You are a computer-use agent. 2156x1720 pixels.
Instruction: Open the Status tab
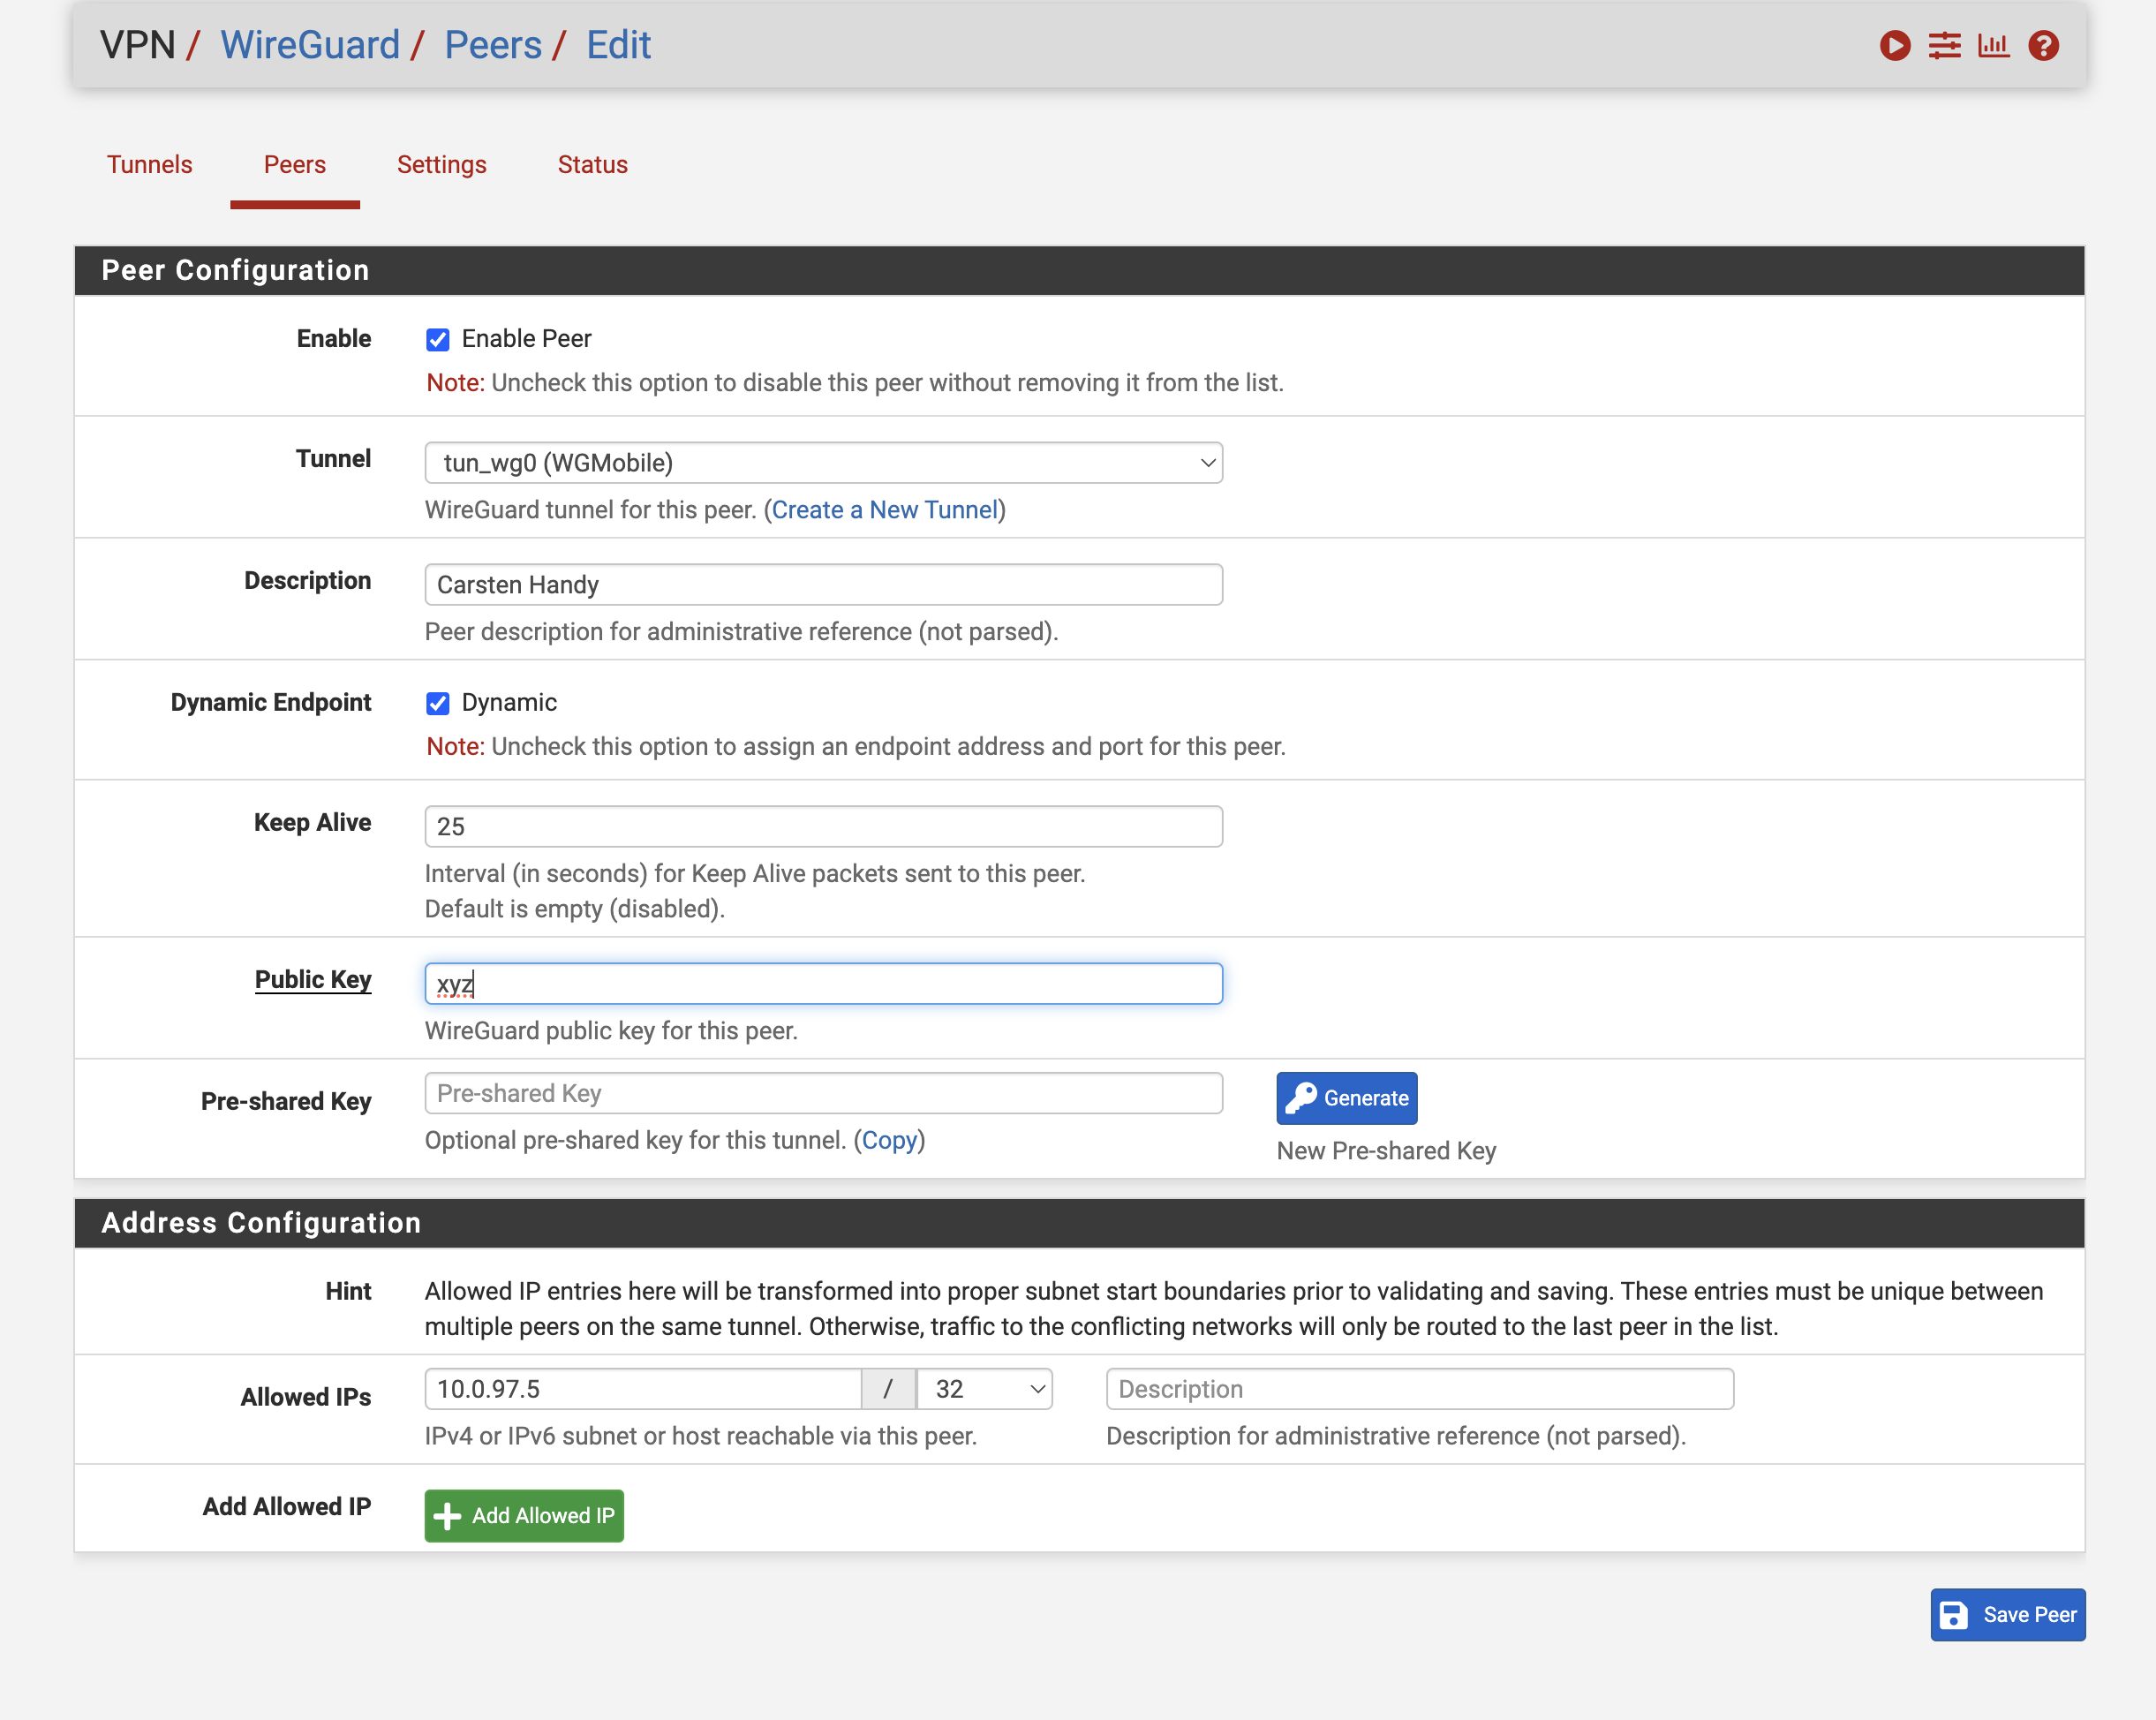592,165
